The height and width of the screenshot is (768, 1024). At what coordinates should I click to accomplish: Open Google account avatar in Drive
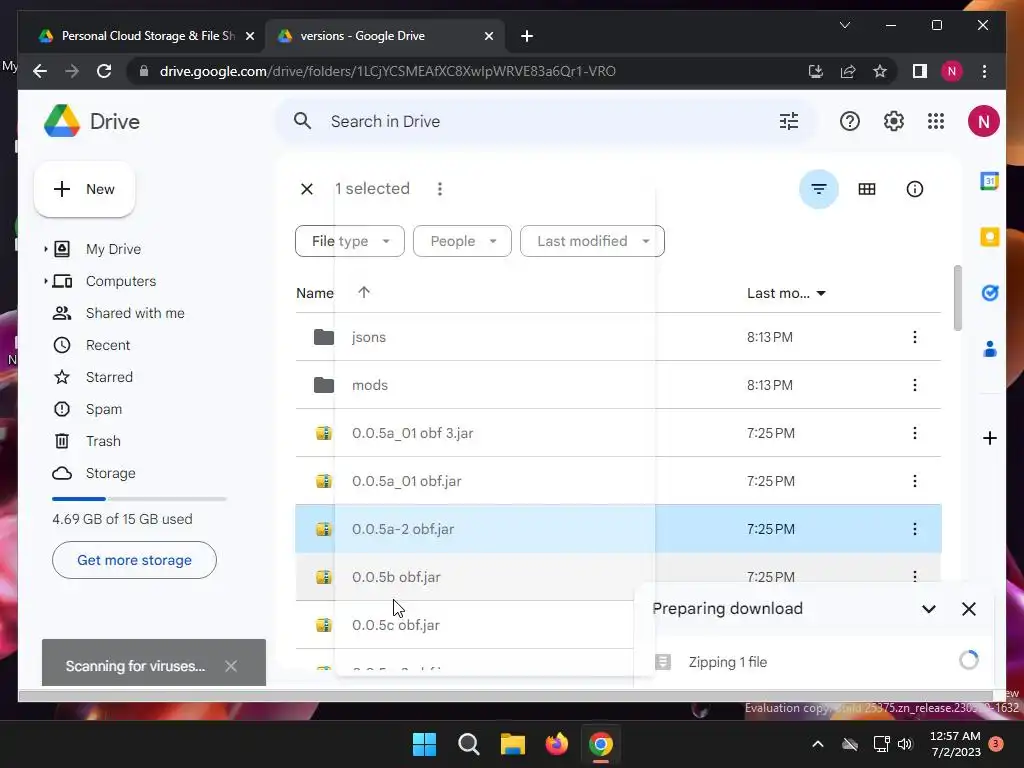coord(984,121)
